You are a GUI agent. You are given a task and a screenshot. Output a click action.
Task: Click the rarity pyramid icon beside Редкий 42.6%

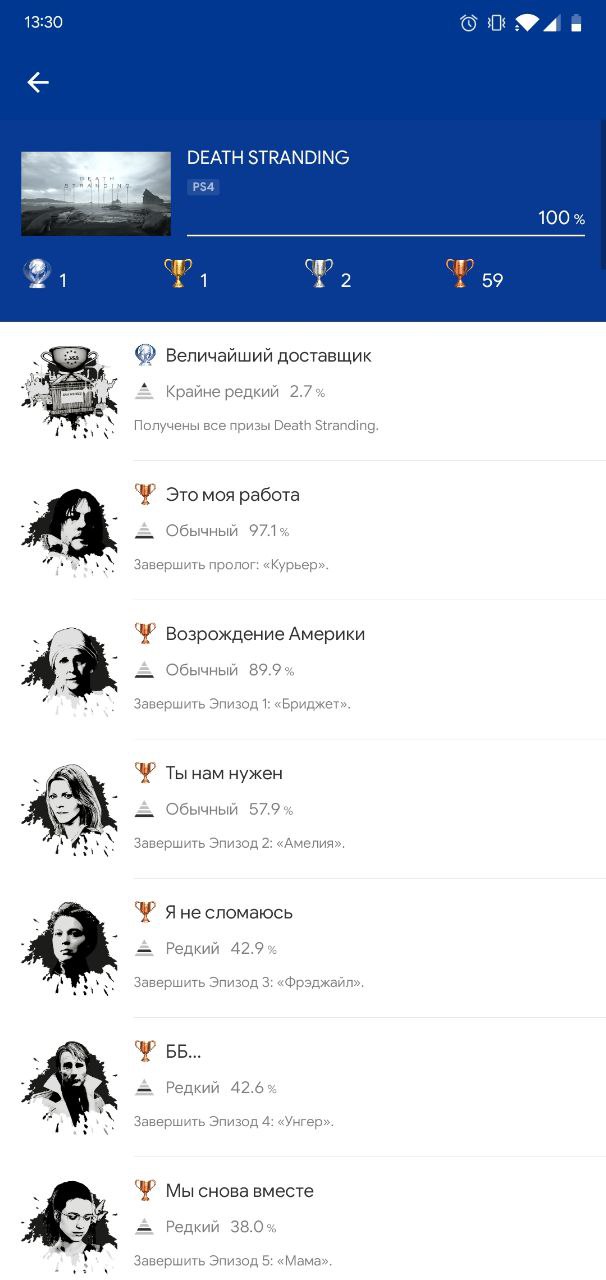click(x=145, y=1087)
